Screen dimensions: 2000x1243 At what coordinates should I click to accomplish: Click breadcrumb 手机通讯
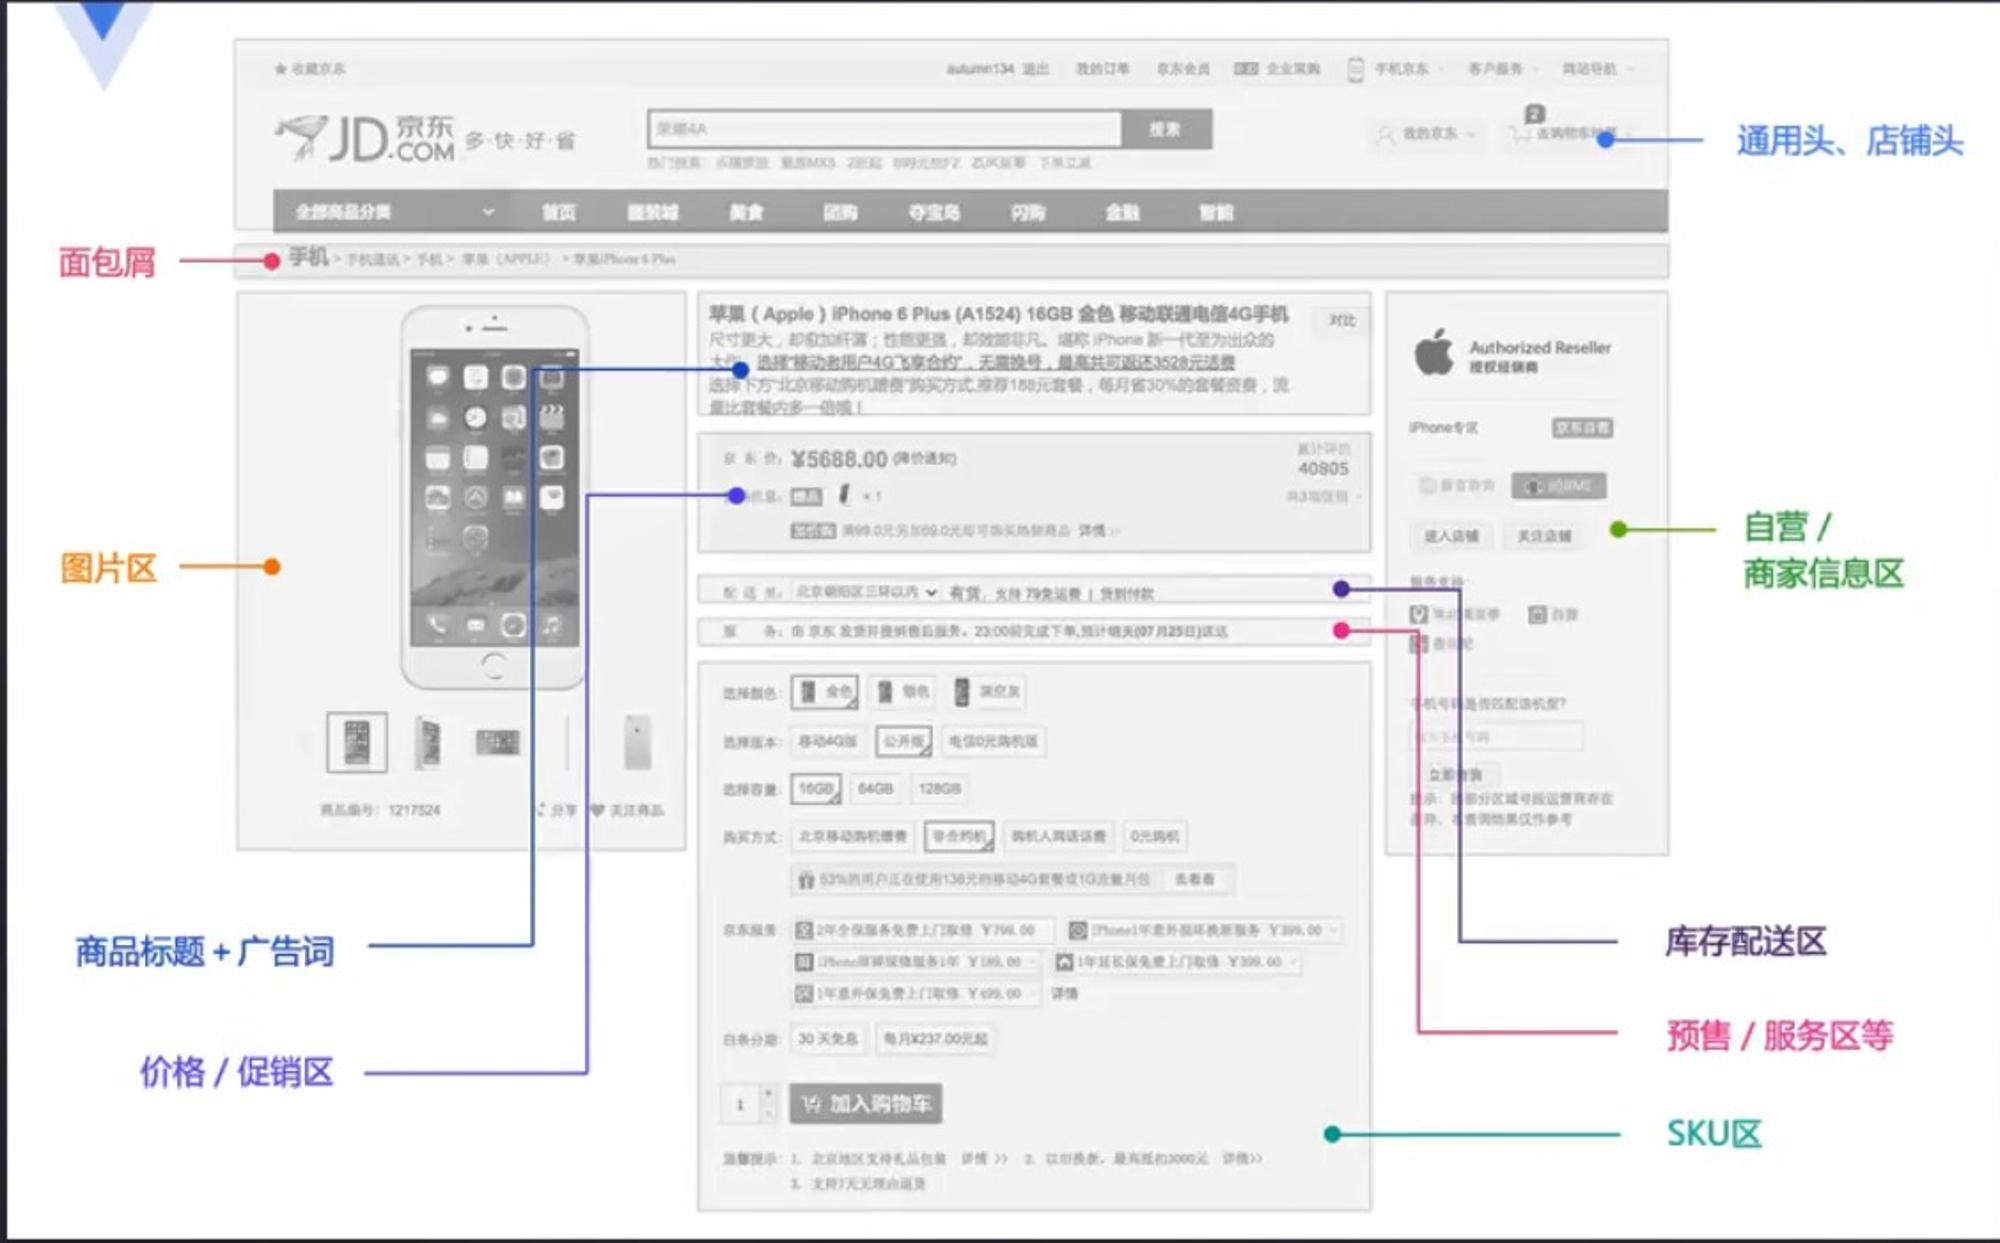pyautogui.click(x=372, y=260)
